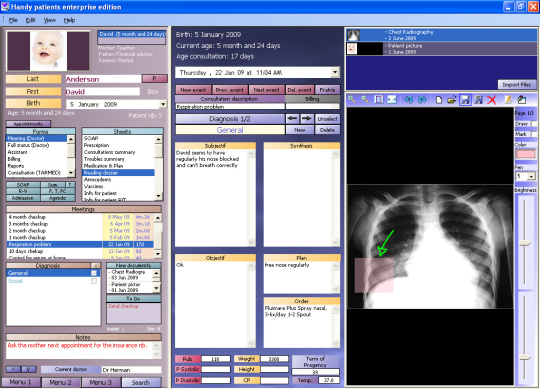This screenshot has width=540, height=389.
Task: Open the folder icon in image toolbar
Action: (451, 100)
